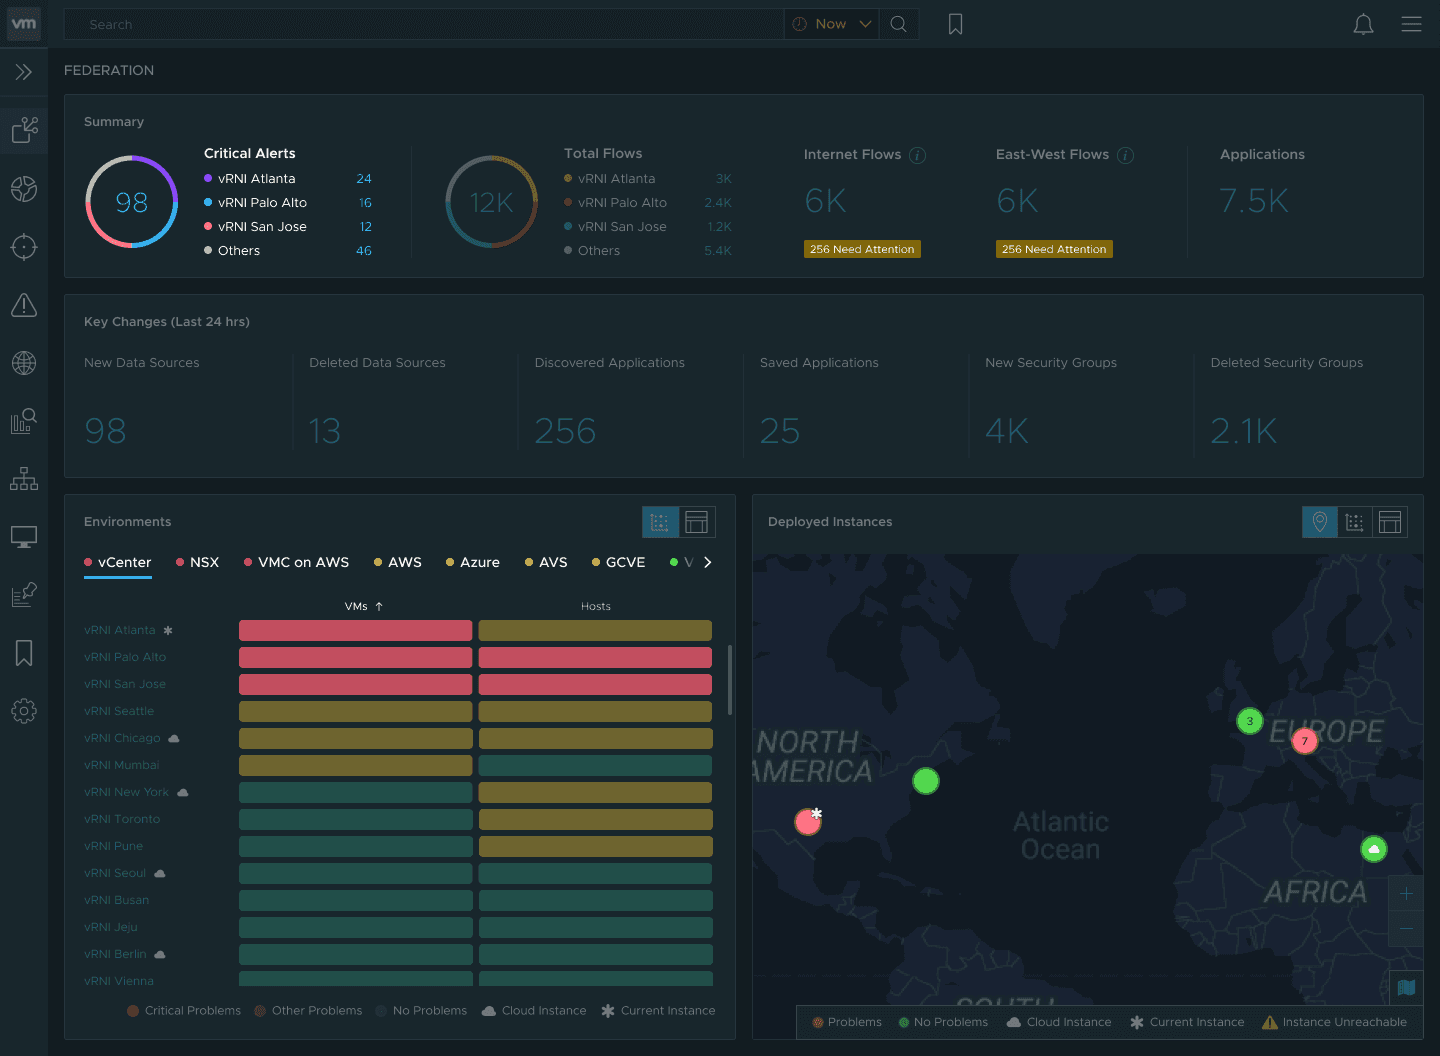1440x1056 pixels.
Task: Click the 12K total flows donut
Action: click(x=492, y=202)
